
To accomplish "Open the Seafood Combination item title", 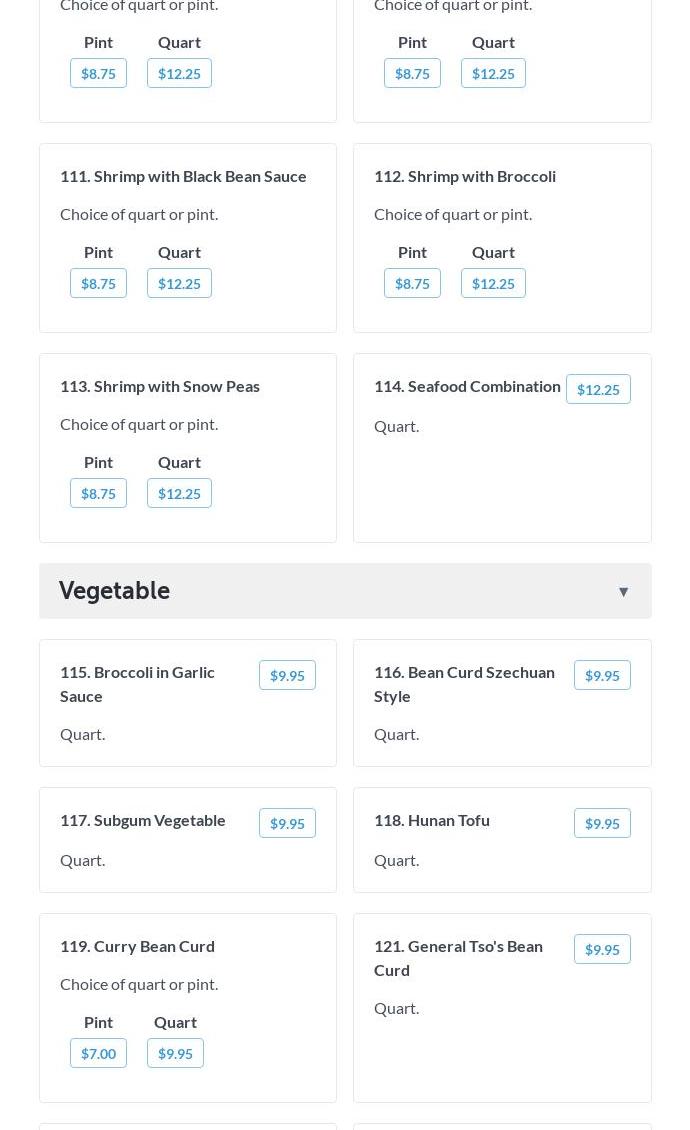I will point(467,386).
